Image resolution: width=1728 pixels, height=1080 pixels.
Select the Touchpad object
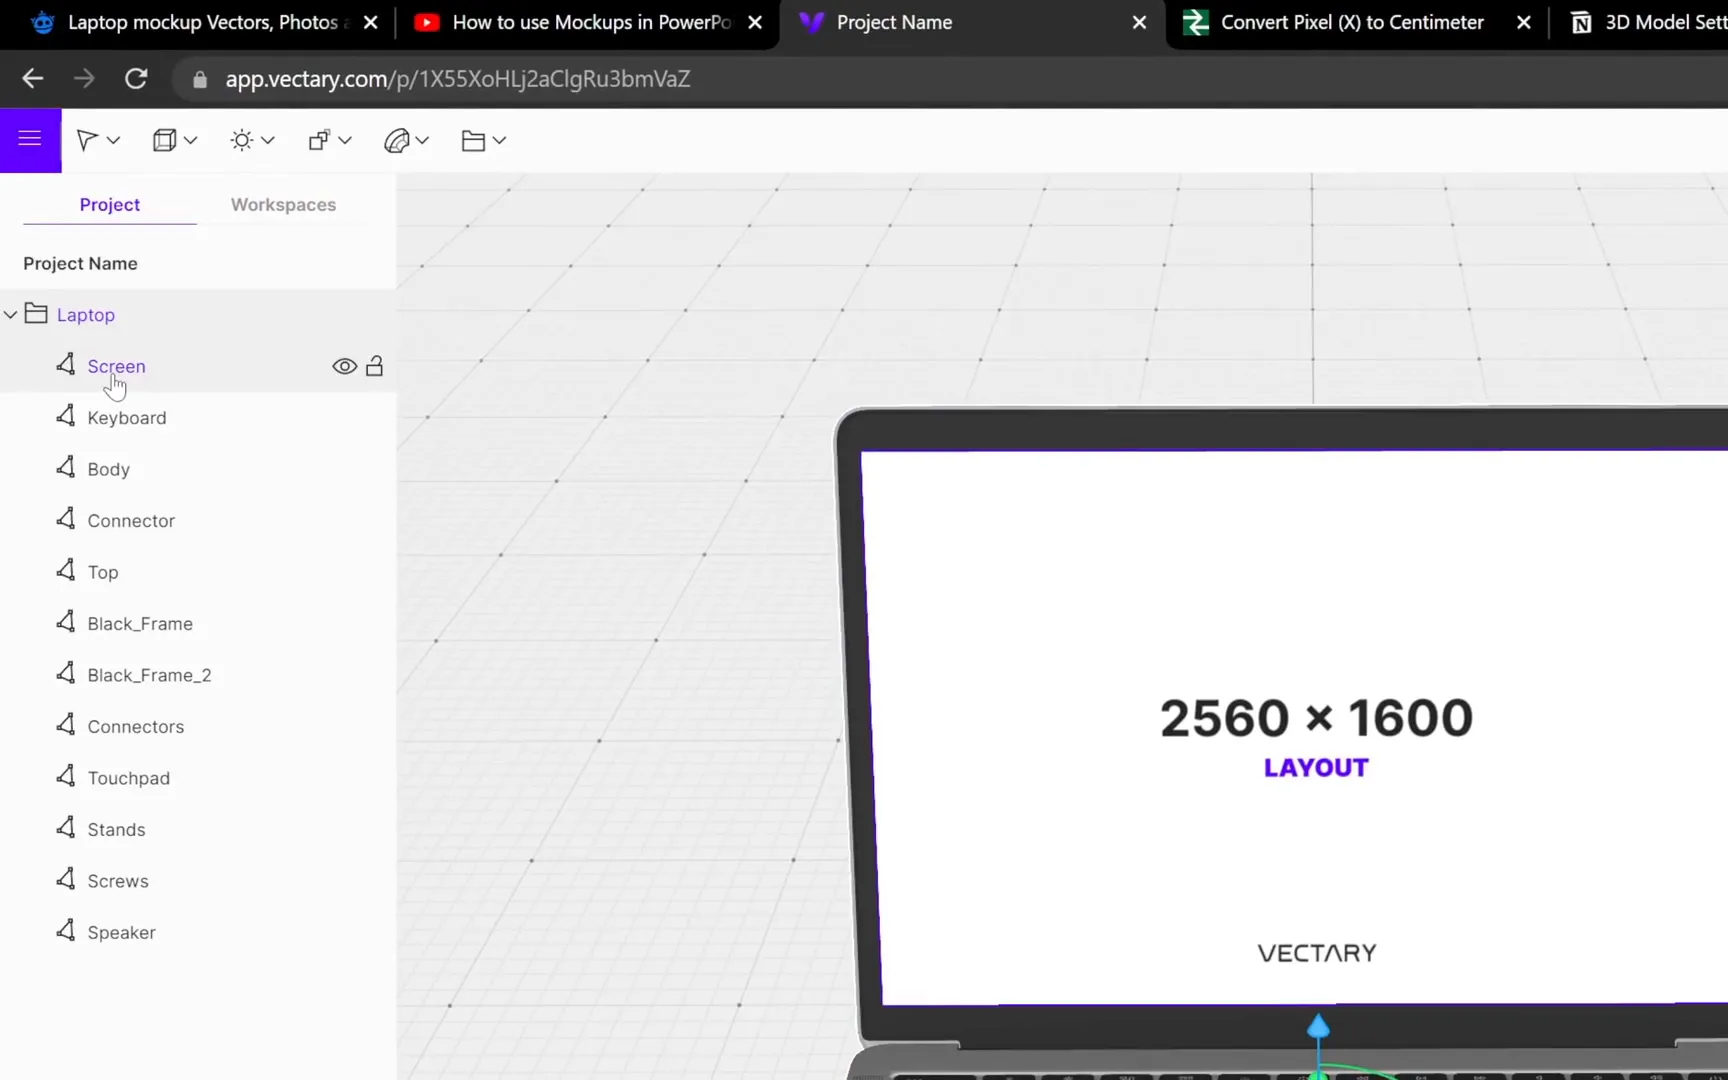tap(128, 778)
